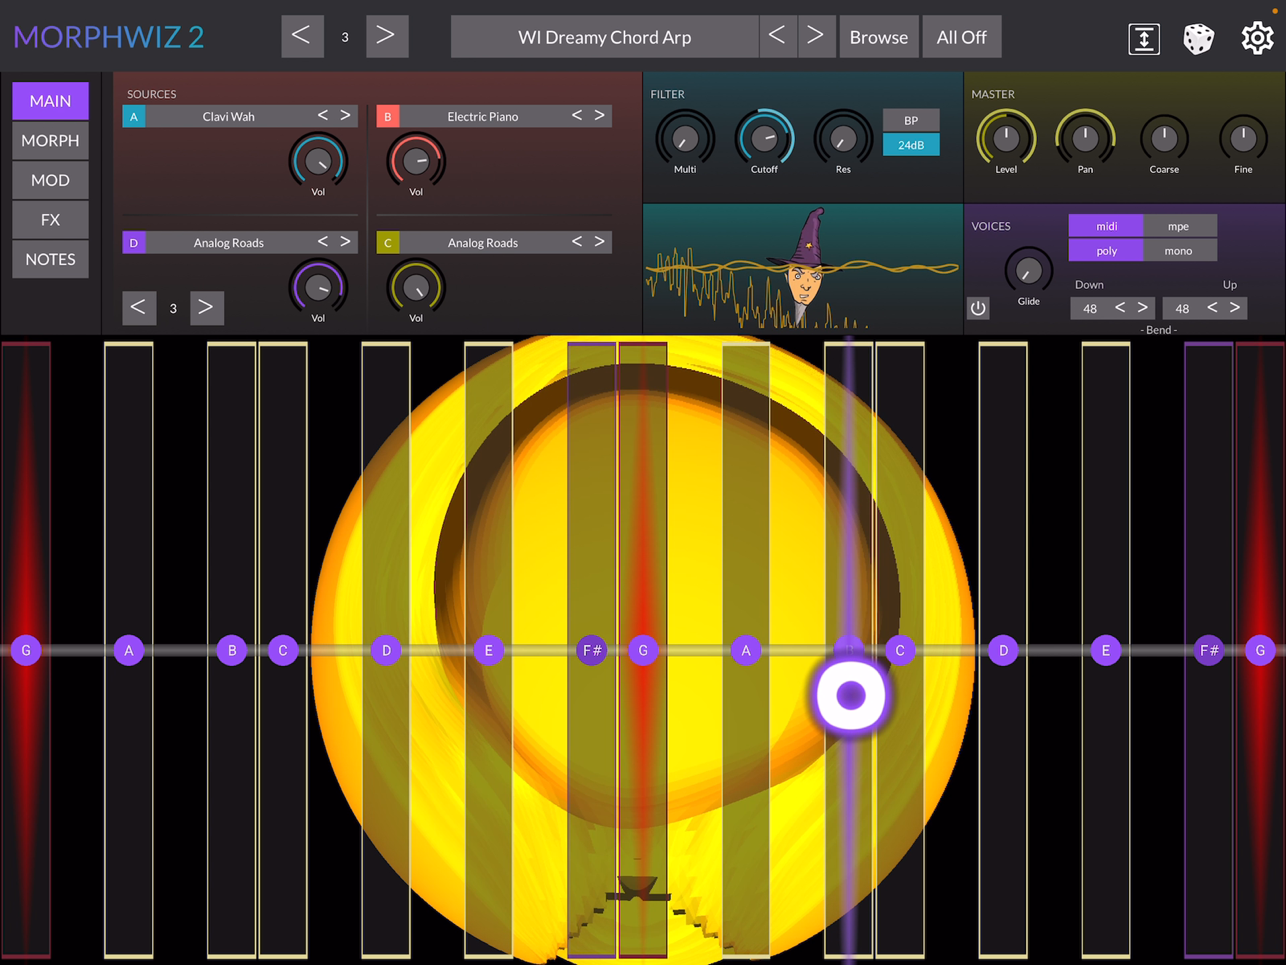Select previous preset before Browse
This screenshot has width=1286, height=965.
[x=777, y=37]
